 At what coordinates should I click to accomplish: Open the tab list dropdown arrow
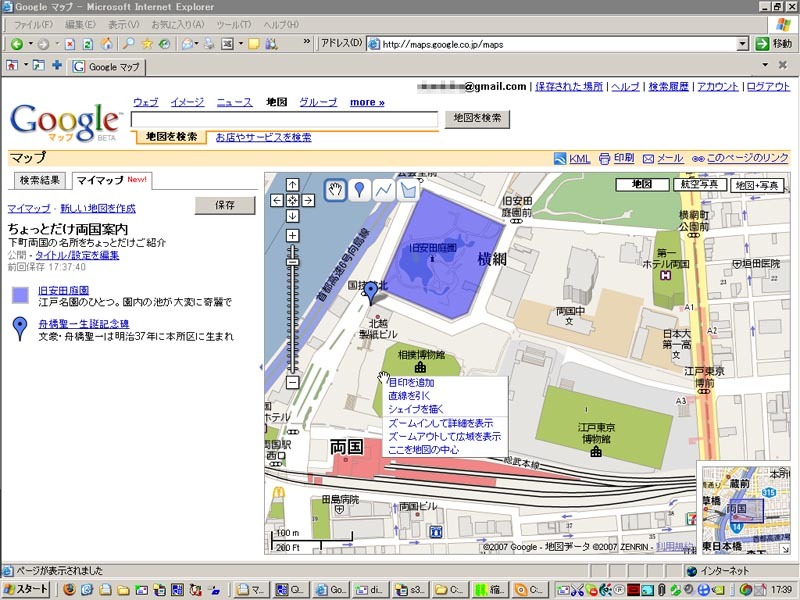(765, 65)
